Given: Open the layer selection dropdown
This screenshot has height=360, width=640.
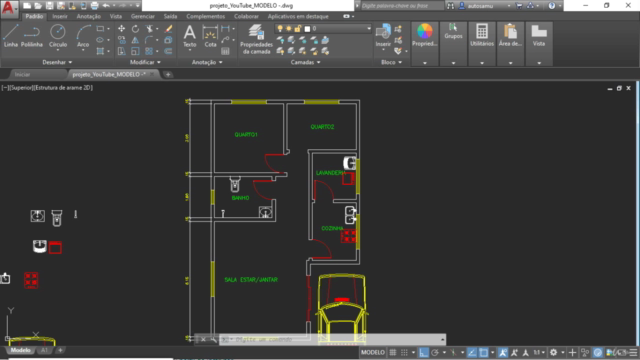Looking at the screenshot, I should 369,29.
